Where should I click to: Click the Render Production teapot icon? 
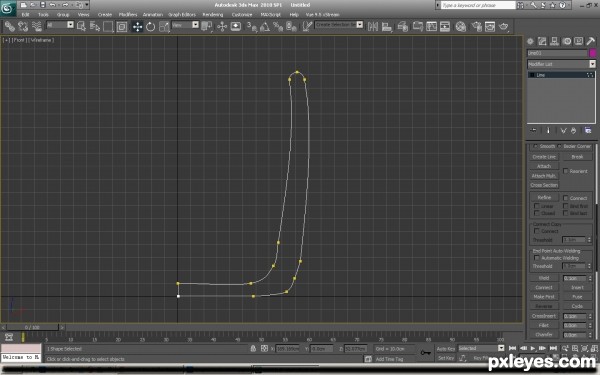504,26
